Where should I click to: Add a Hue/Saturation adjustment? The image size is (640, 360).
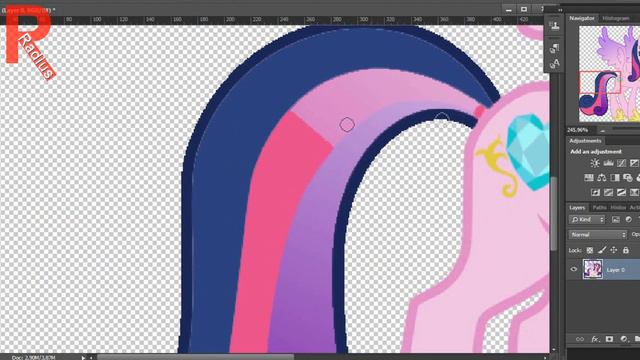589,178
